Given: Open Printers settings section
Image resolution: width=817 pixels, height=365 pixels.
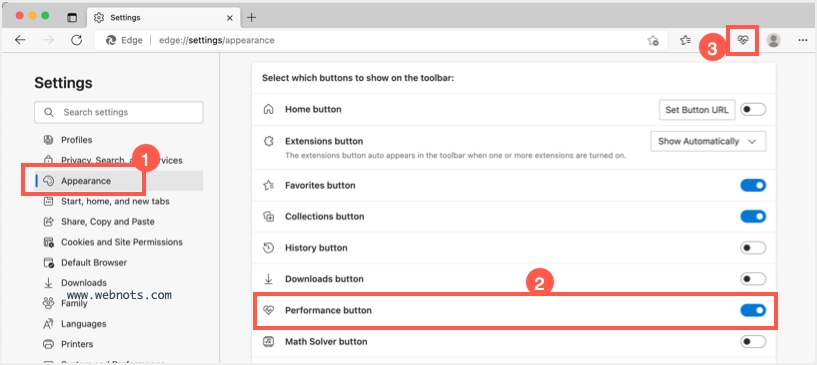Looking at the screenshot, I should tap(77, 344).
